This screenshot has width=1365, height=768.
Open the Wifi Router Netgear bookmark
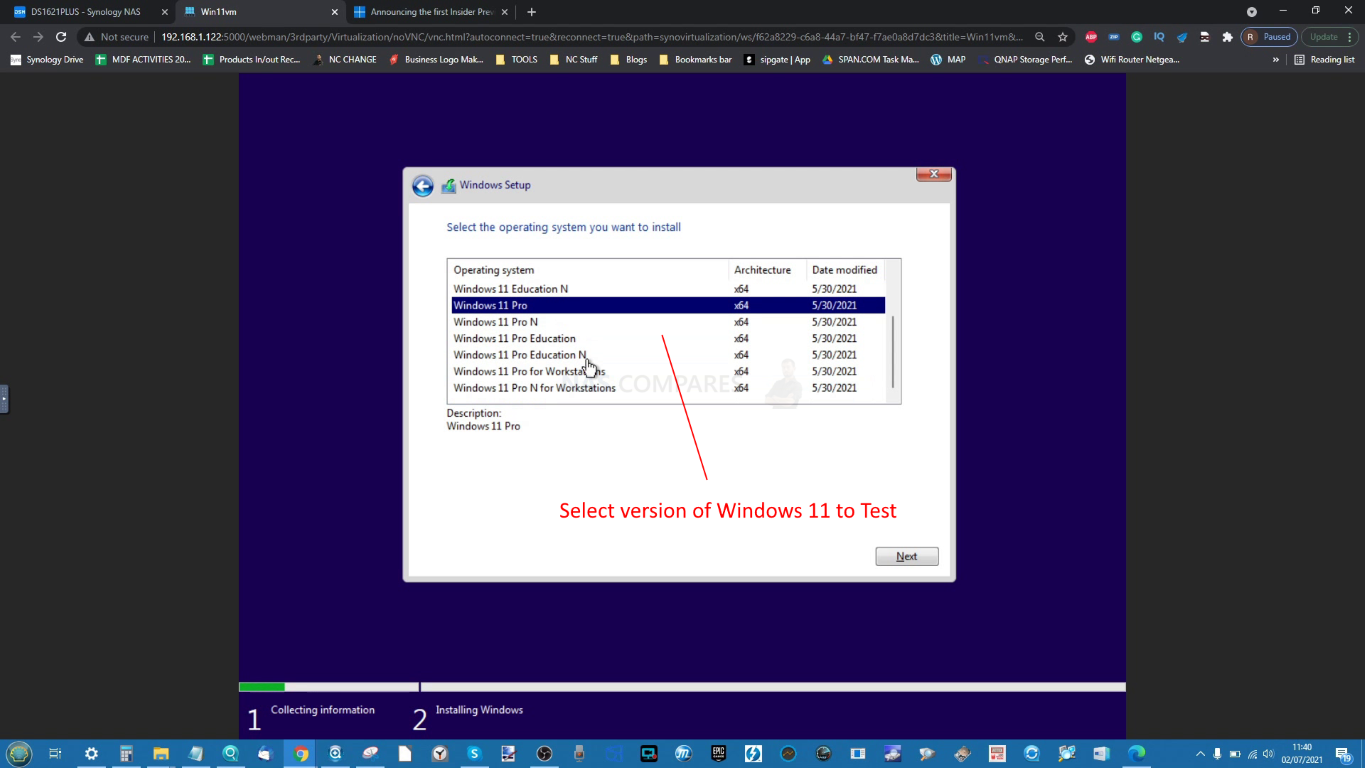(x=1132, y=60)
